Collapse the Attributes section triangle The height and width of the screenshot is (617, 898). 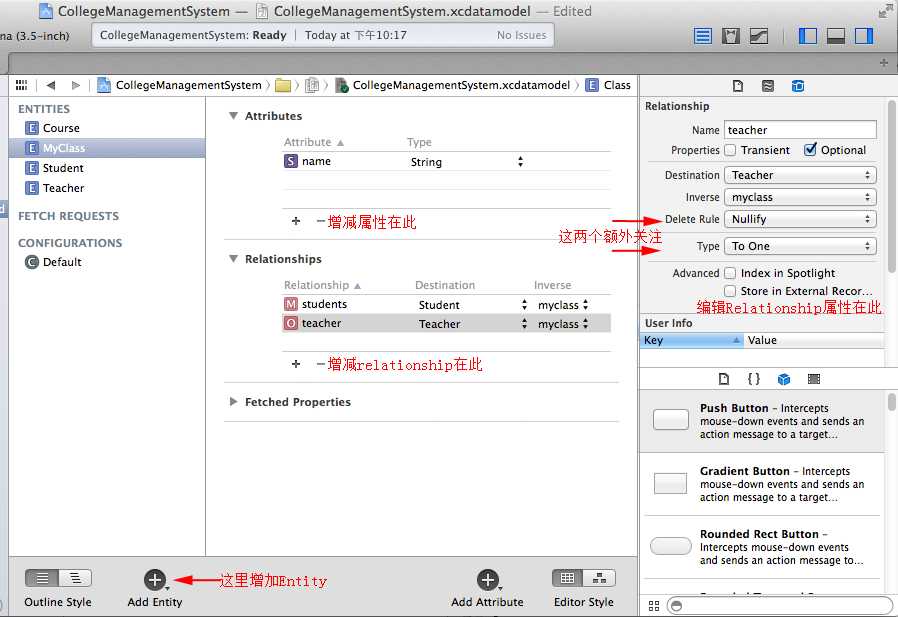(233, 116)
